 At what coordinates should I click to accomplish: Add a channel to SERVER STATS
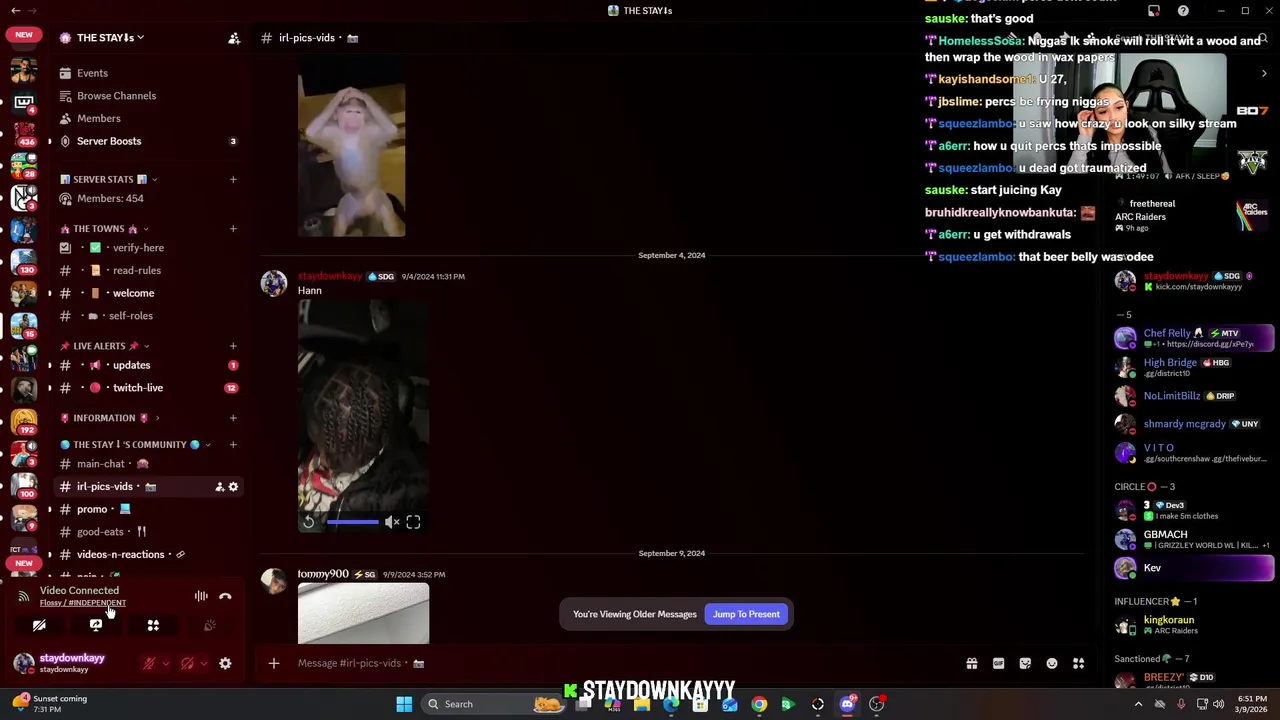[x=233, y=180]
